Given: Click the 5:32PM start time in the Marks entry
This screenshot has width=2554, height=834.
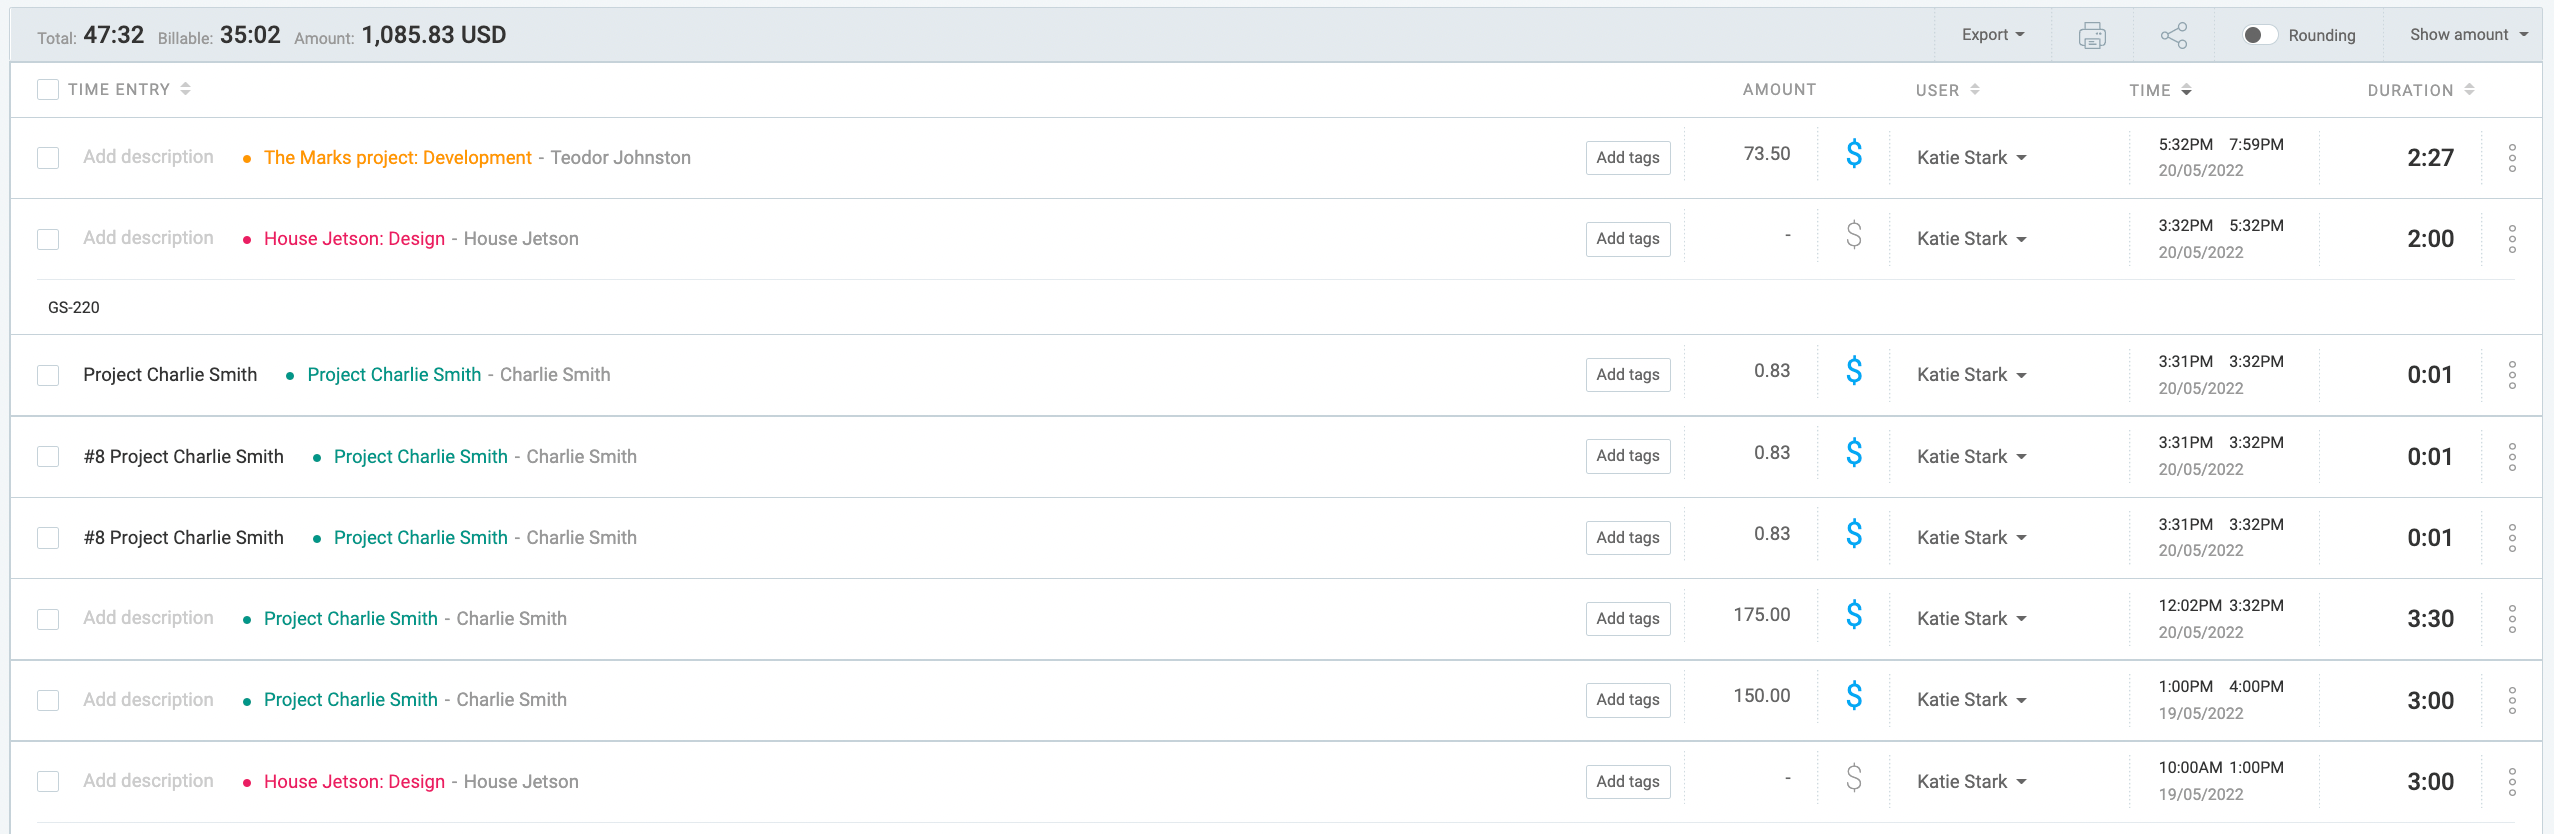Looking at the screenshot, I should click(x=2185, y=145).
